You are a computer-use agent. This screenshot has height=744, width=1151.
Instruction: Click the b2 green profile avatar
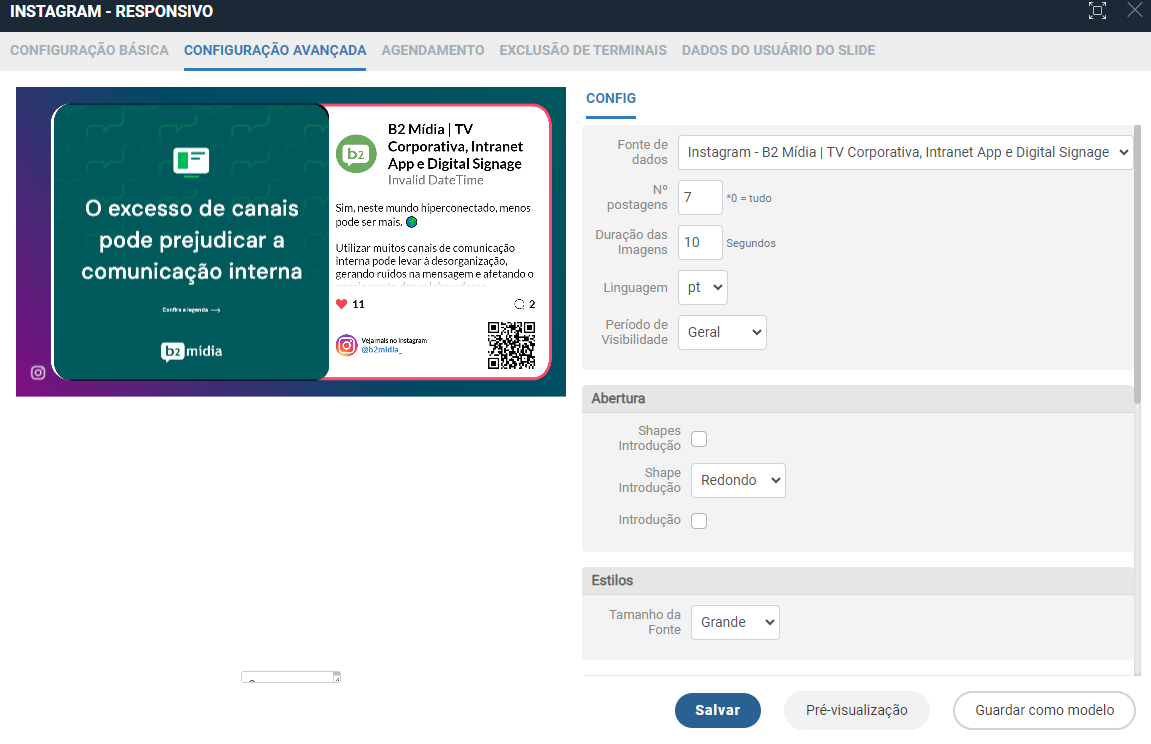356,154
